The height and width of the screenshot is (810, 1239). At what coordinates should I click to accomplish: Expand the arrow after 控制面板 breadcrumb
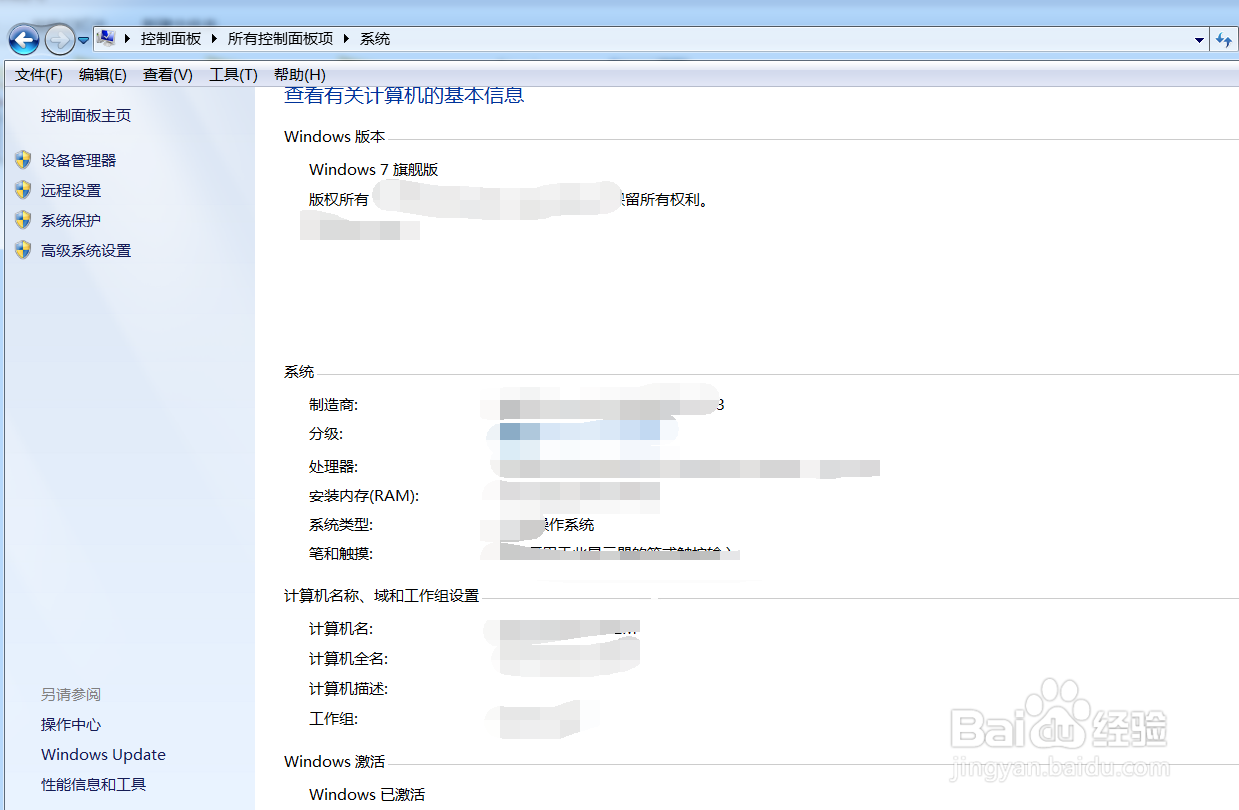click(x=215, y=39)
